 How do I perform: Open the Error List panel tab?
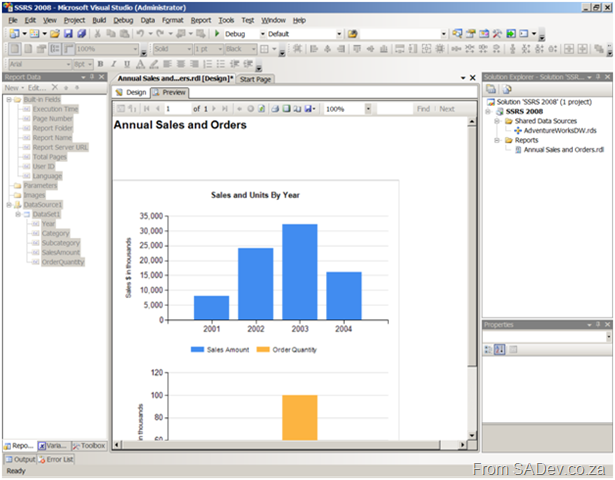click(x=56, y=459)
